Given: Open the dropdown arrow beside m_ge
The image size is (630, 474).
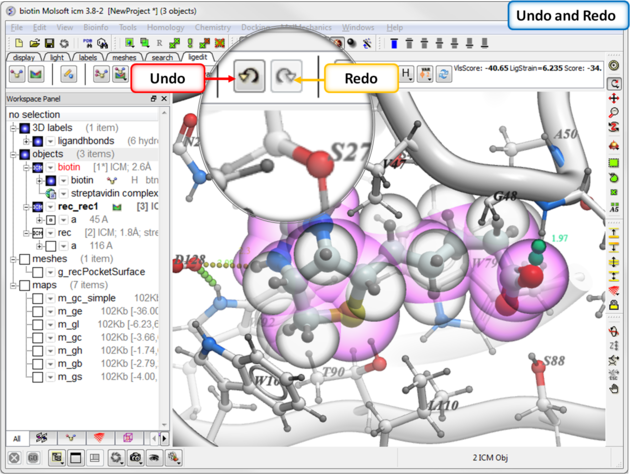Looking at the screenshot, I should click(50, 311).
